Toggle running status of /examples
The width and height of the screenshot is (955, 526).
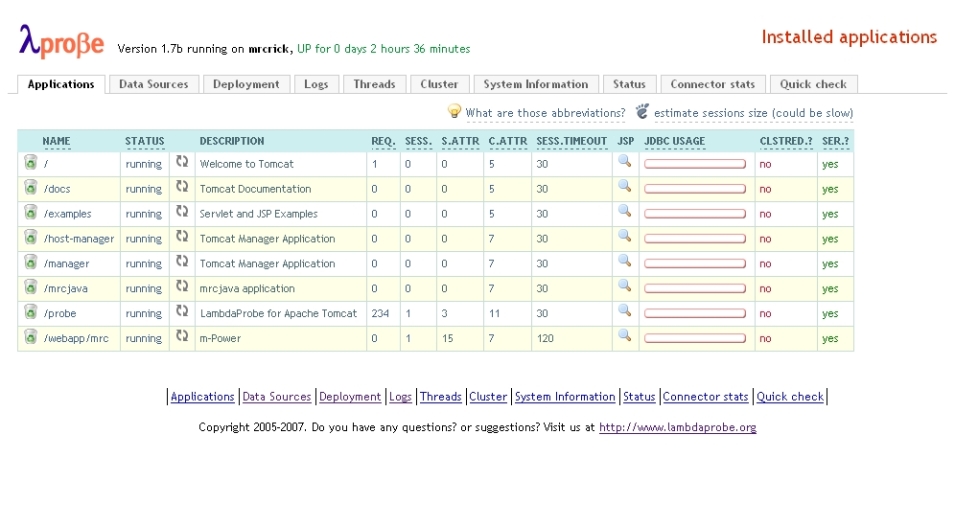(x=144, y=214)
